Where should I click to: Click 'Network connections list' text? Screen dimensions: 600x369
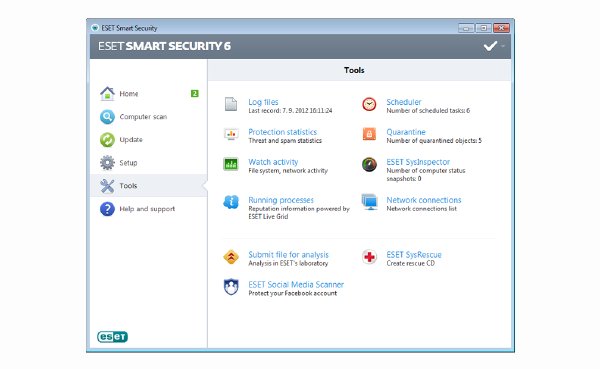(x=422, y=209)
